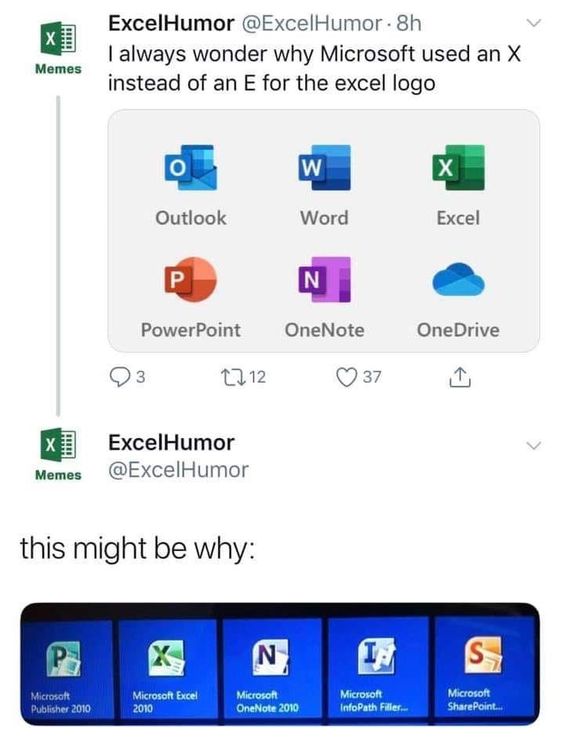
Task: Open the PowerPoint app icon
Action: [x=191, y=280]
